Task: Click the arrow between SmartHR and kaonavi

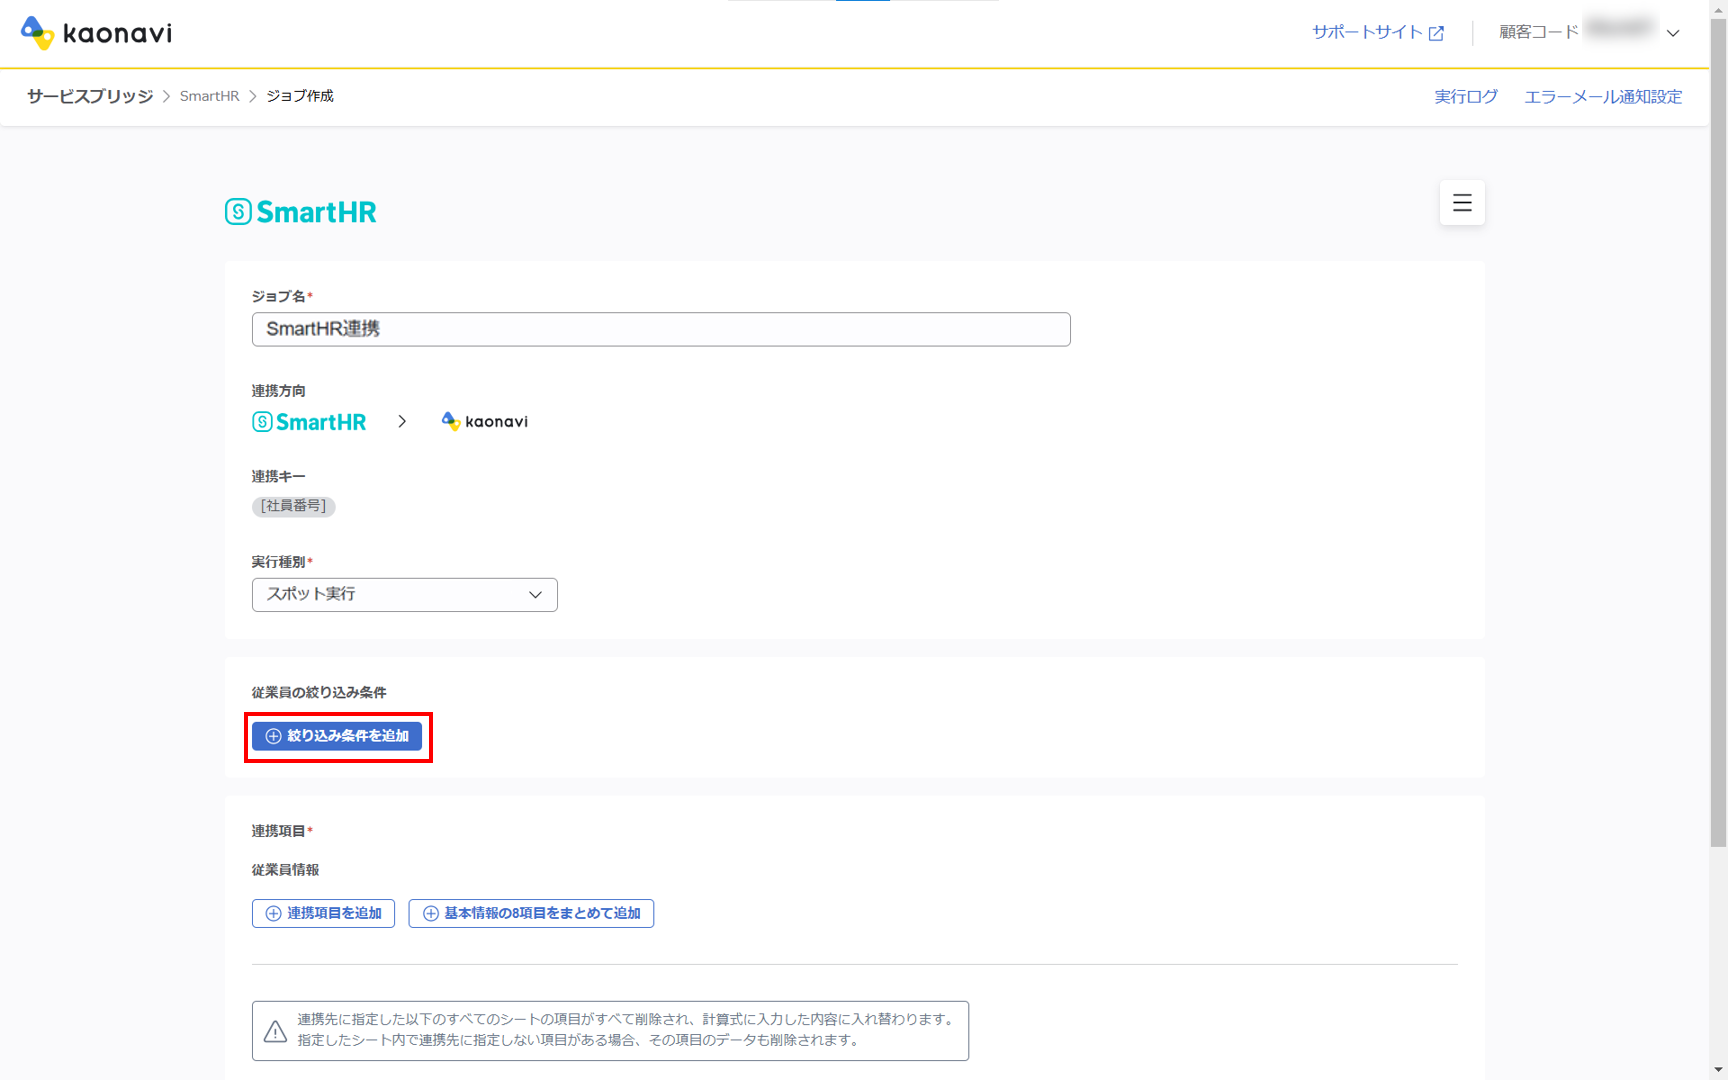Action: pos(402,422)
